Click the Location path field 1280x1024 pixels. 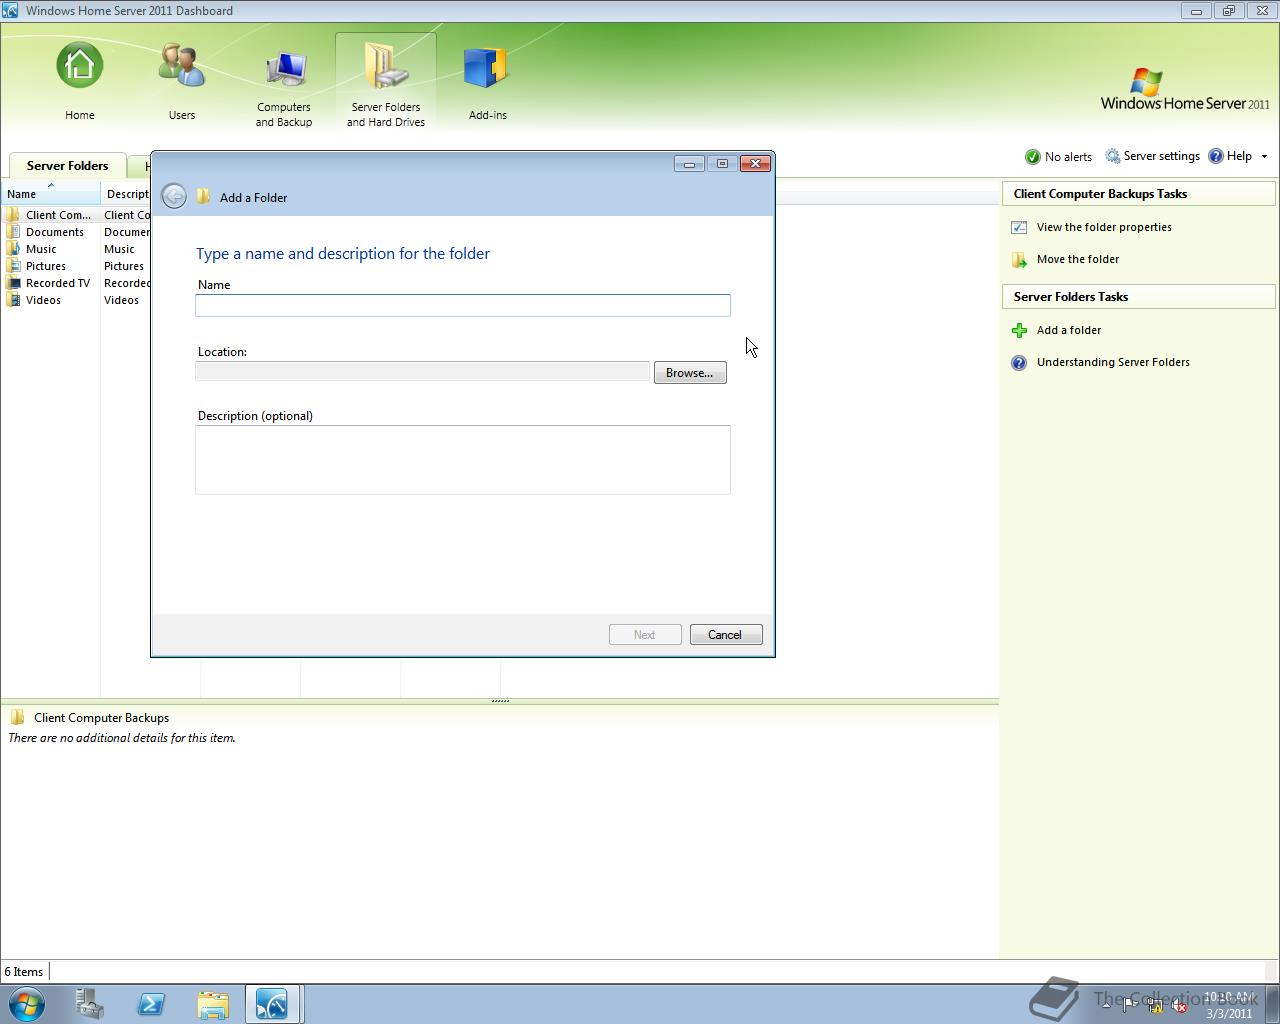pyautogui.click(x=423, y=372)
